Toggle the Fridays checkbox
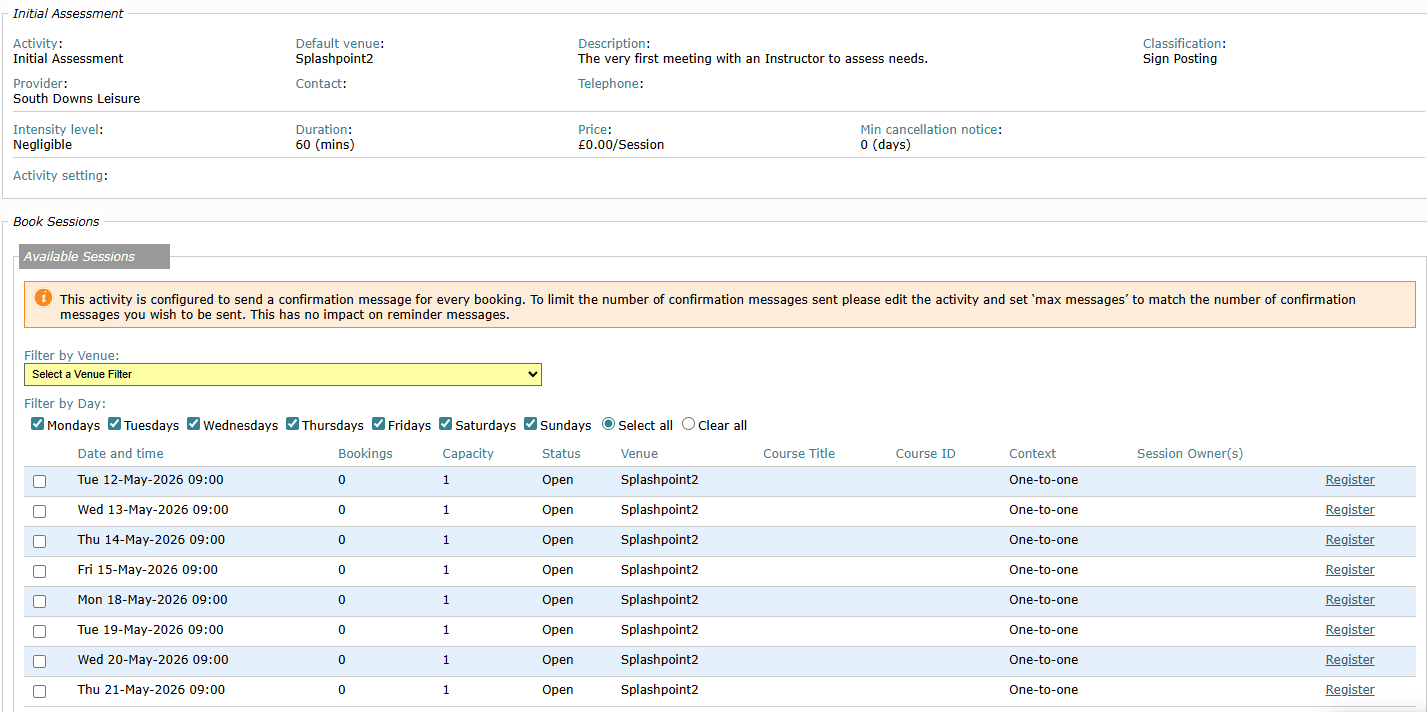 [379, 424]
